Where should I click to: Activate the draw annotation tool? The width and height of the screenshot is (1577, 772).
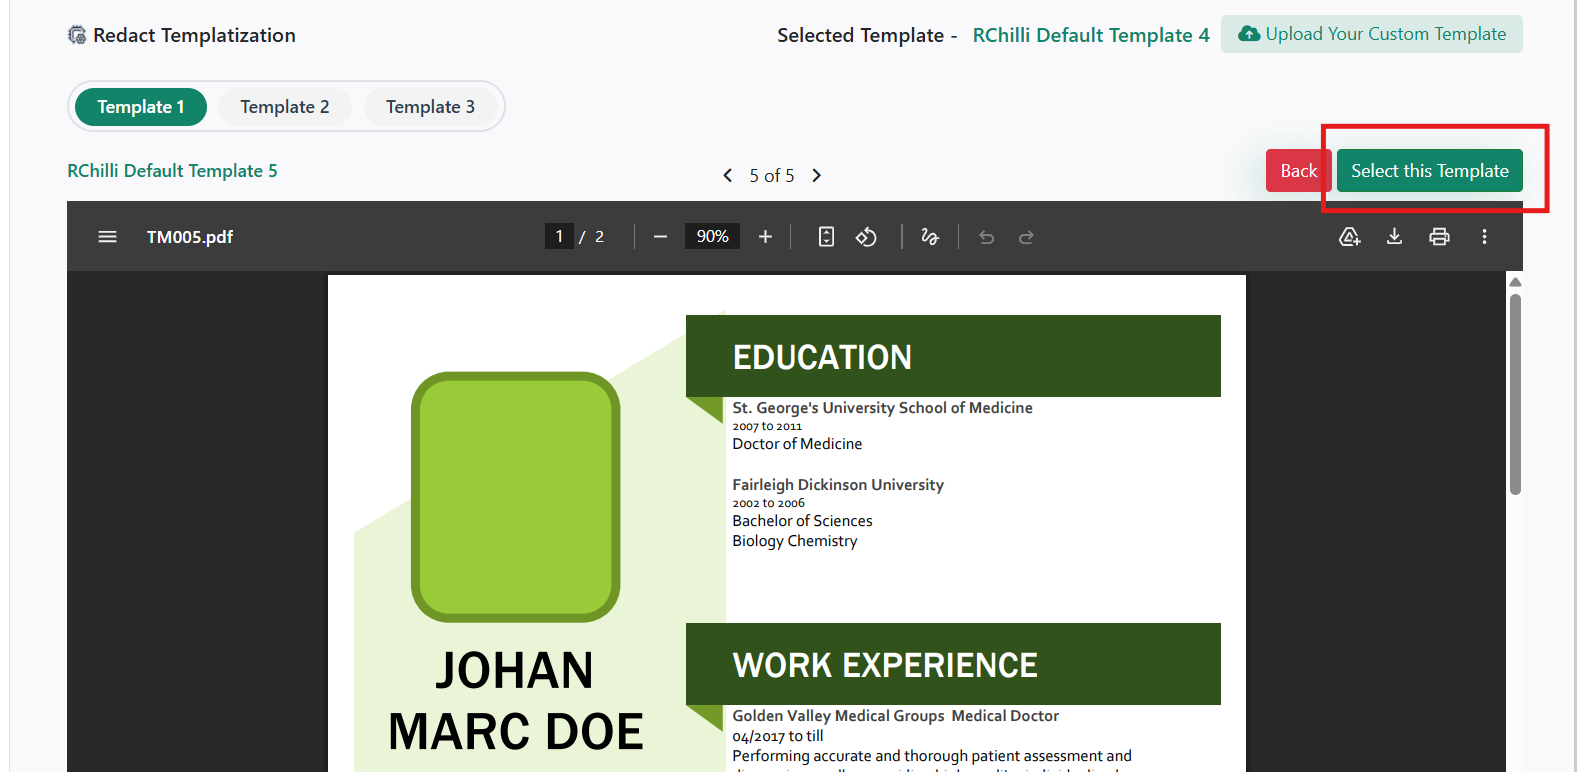pos(930,237)
